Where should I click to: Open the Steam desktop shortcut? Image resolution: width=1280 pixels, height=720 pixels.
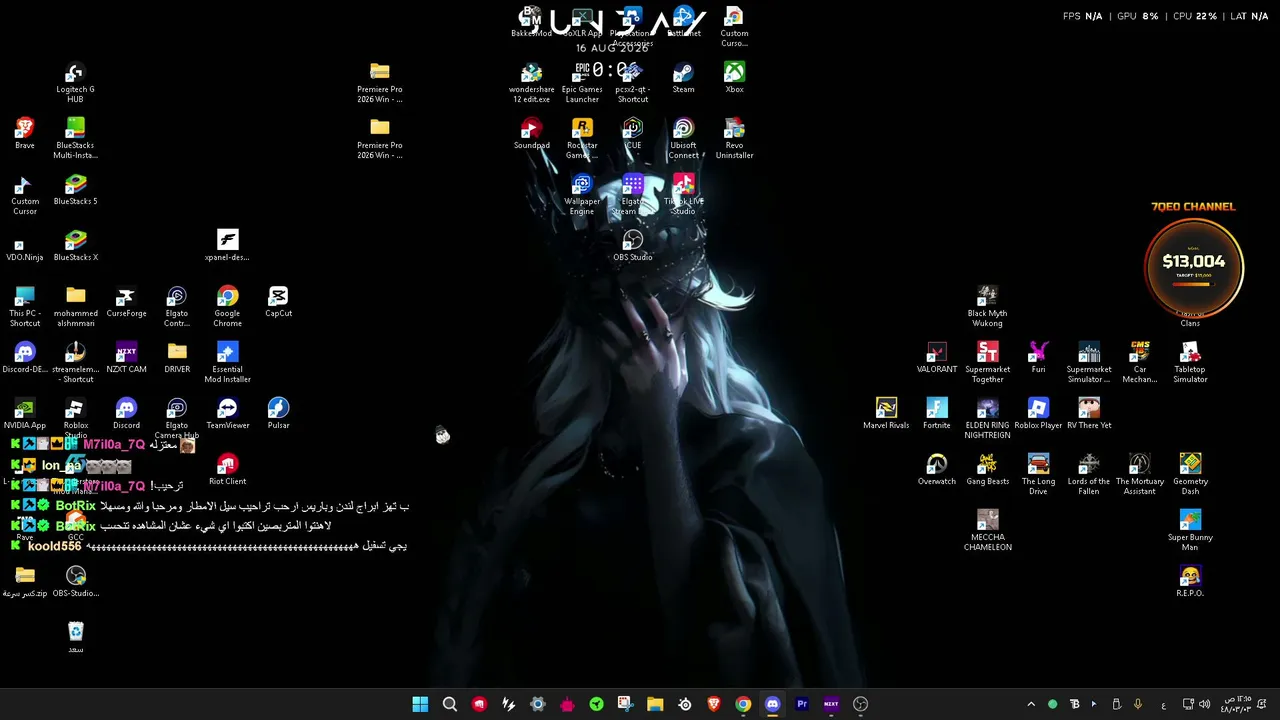point(683,78)
